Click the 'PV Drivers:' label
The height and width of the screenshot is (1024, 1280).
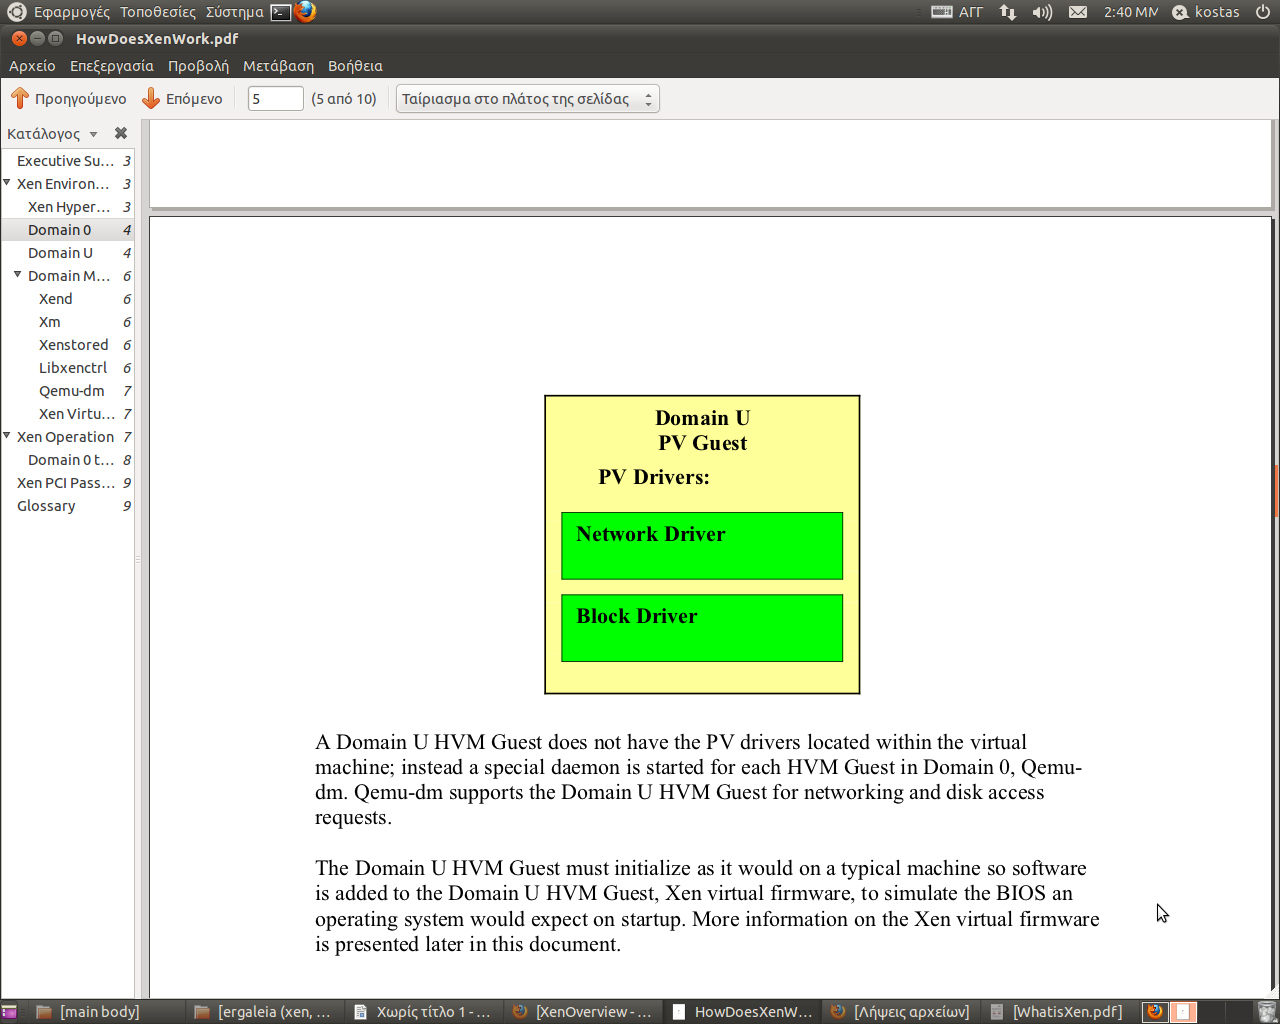(654, 477)
